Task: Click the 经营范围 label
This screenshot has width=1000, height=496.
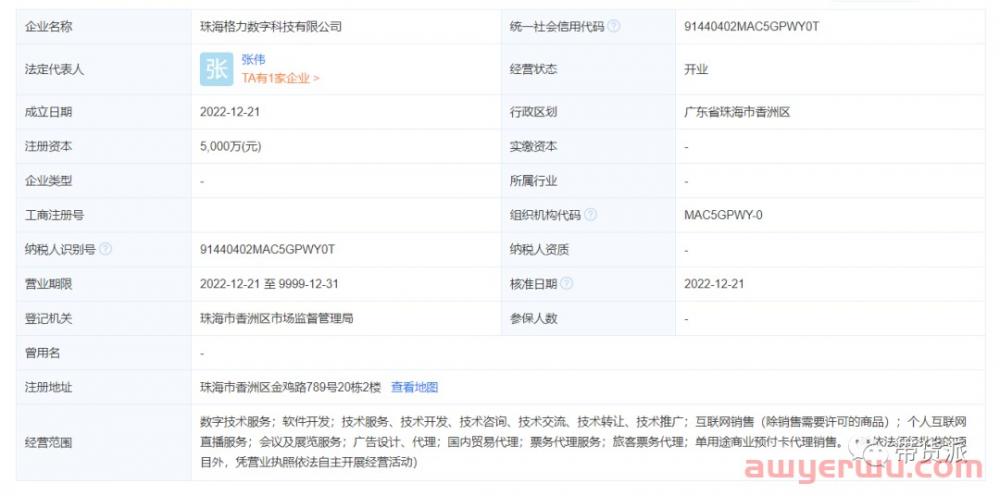Action: 48,442
